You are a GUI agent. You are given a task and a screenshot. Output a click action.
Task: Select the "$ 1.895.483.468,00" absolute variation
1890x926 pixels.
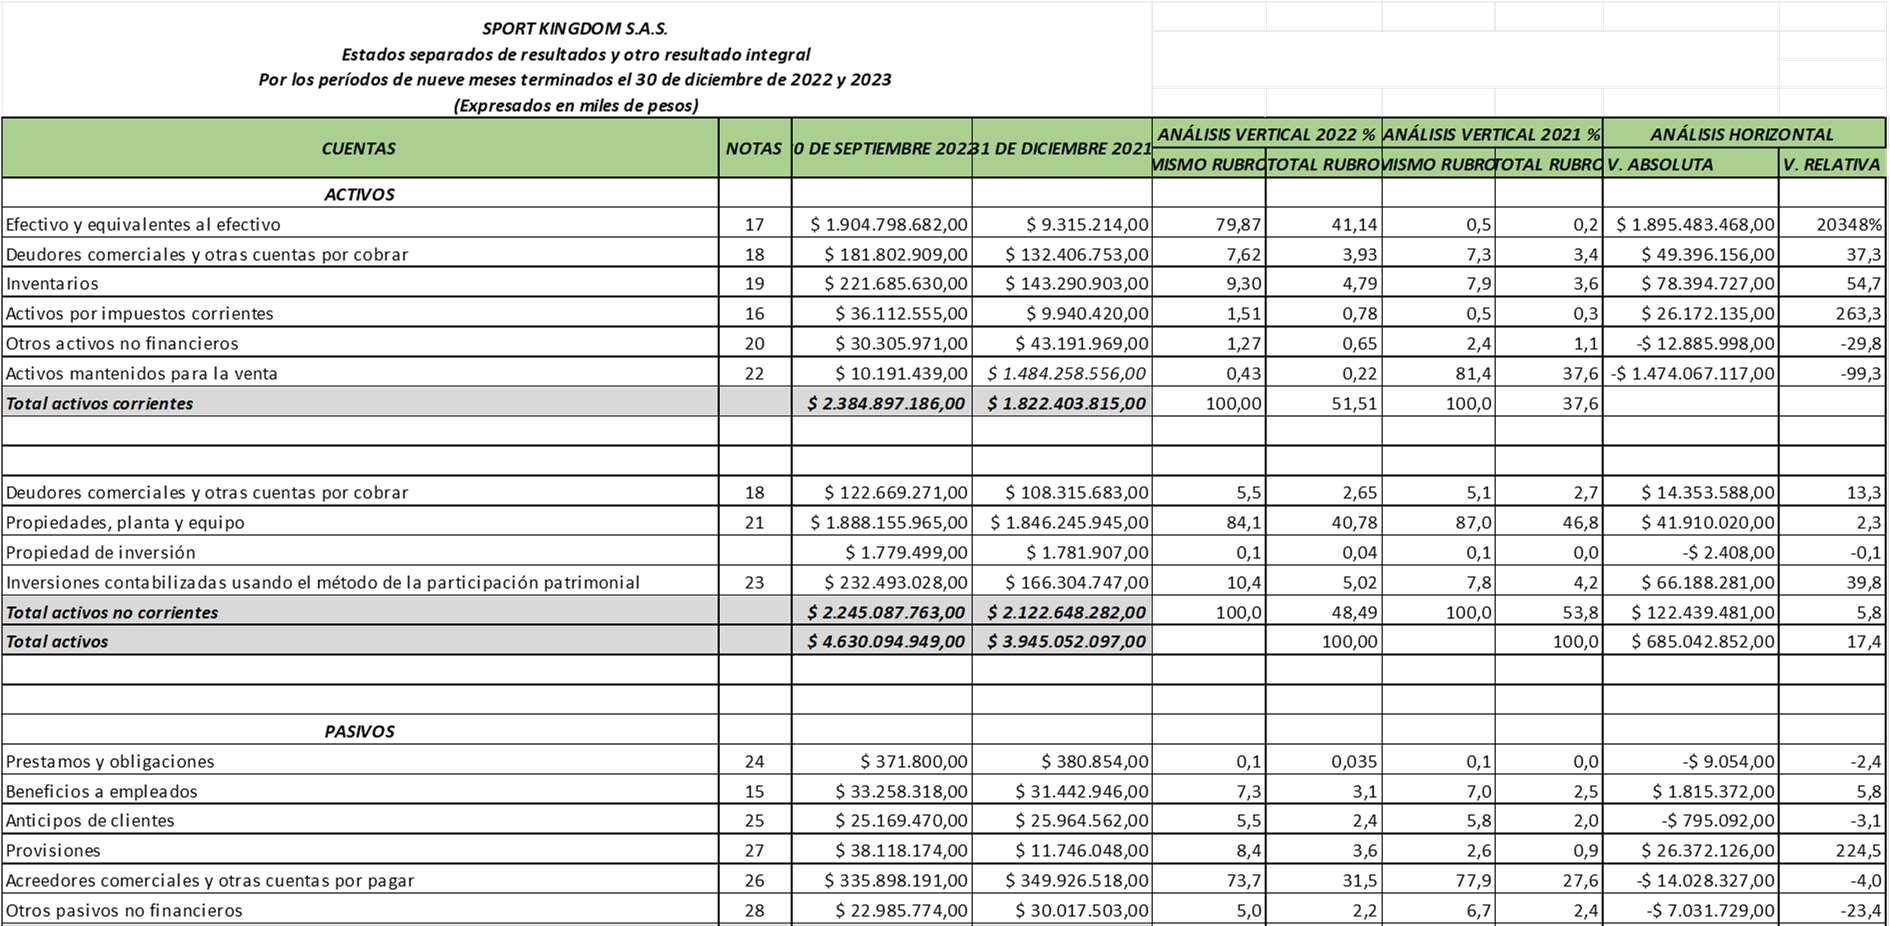[1695, 225]
